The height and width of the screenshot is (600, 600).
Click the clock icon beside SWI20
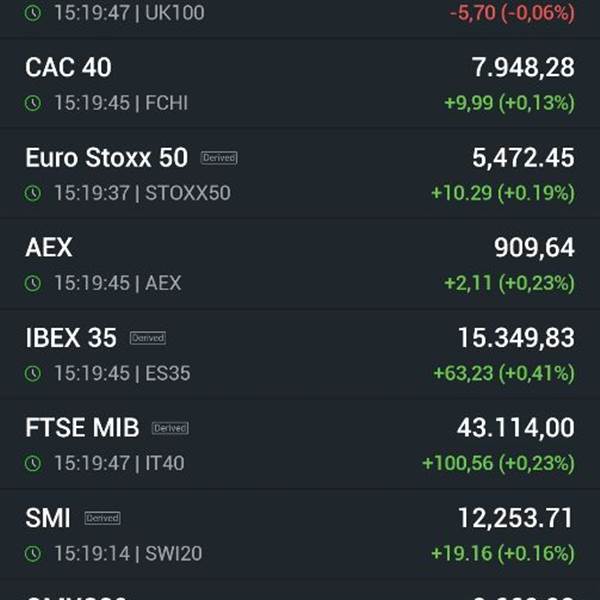pyautogui.click(x=33, y=553)
